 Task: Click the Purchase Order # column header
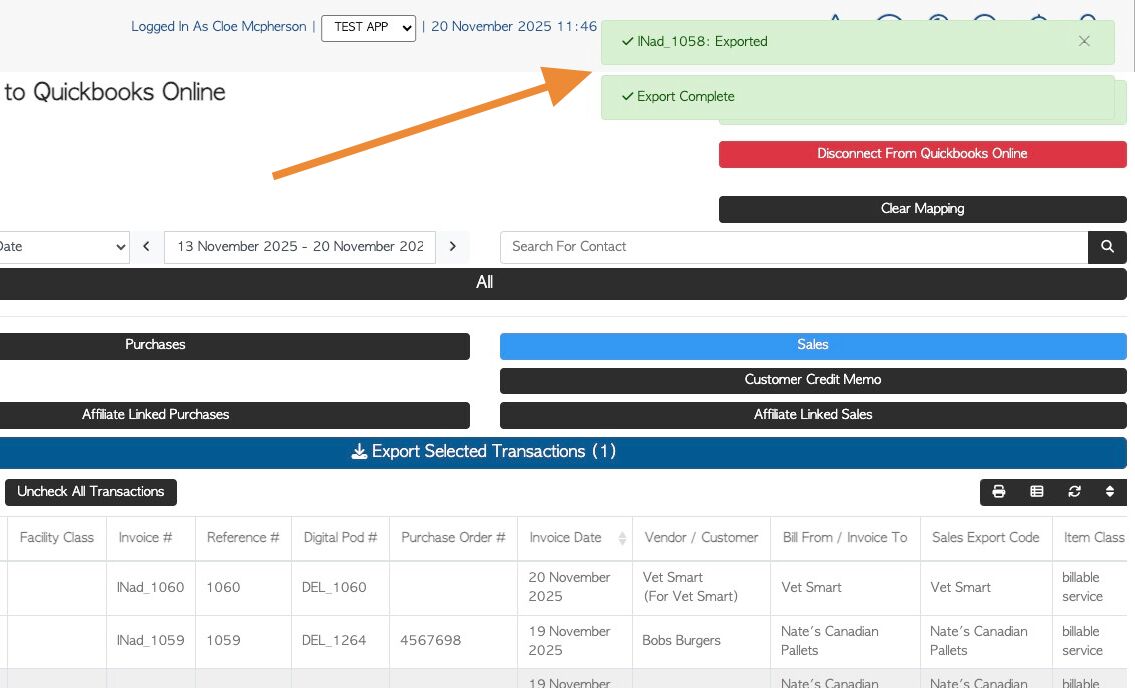pyautogui.click(x=453, y=538)
